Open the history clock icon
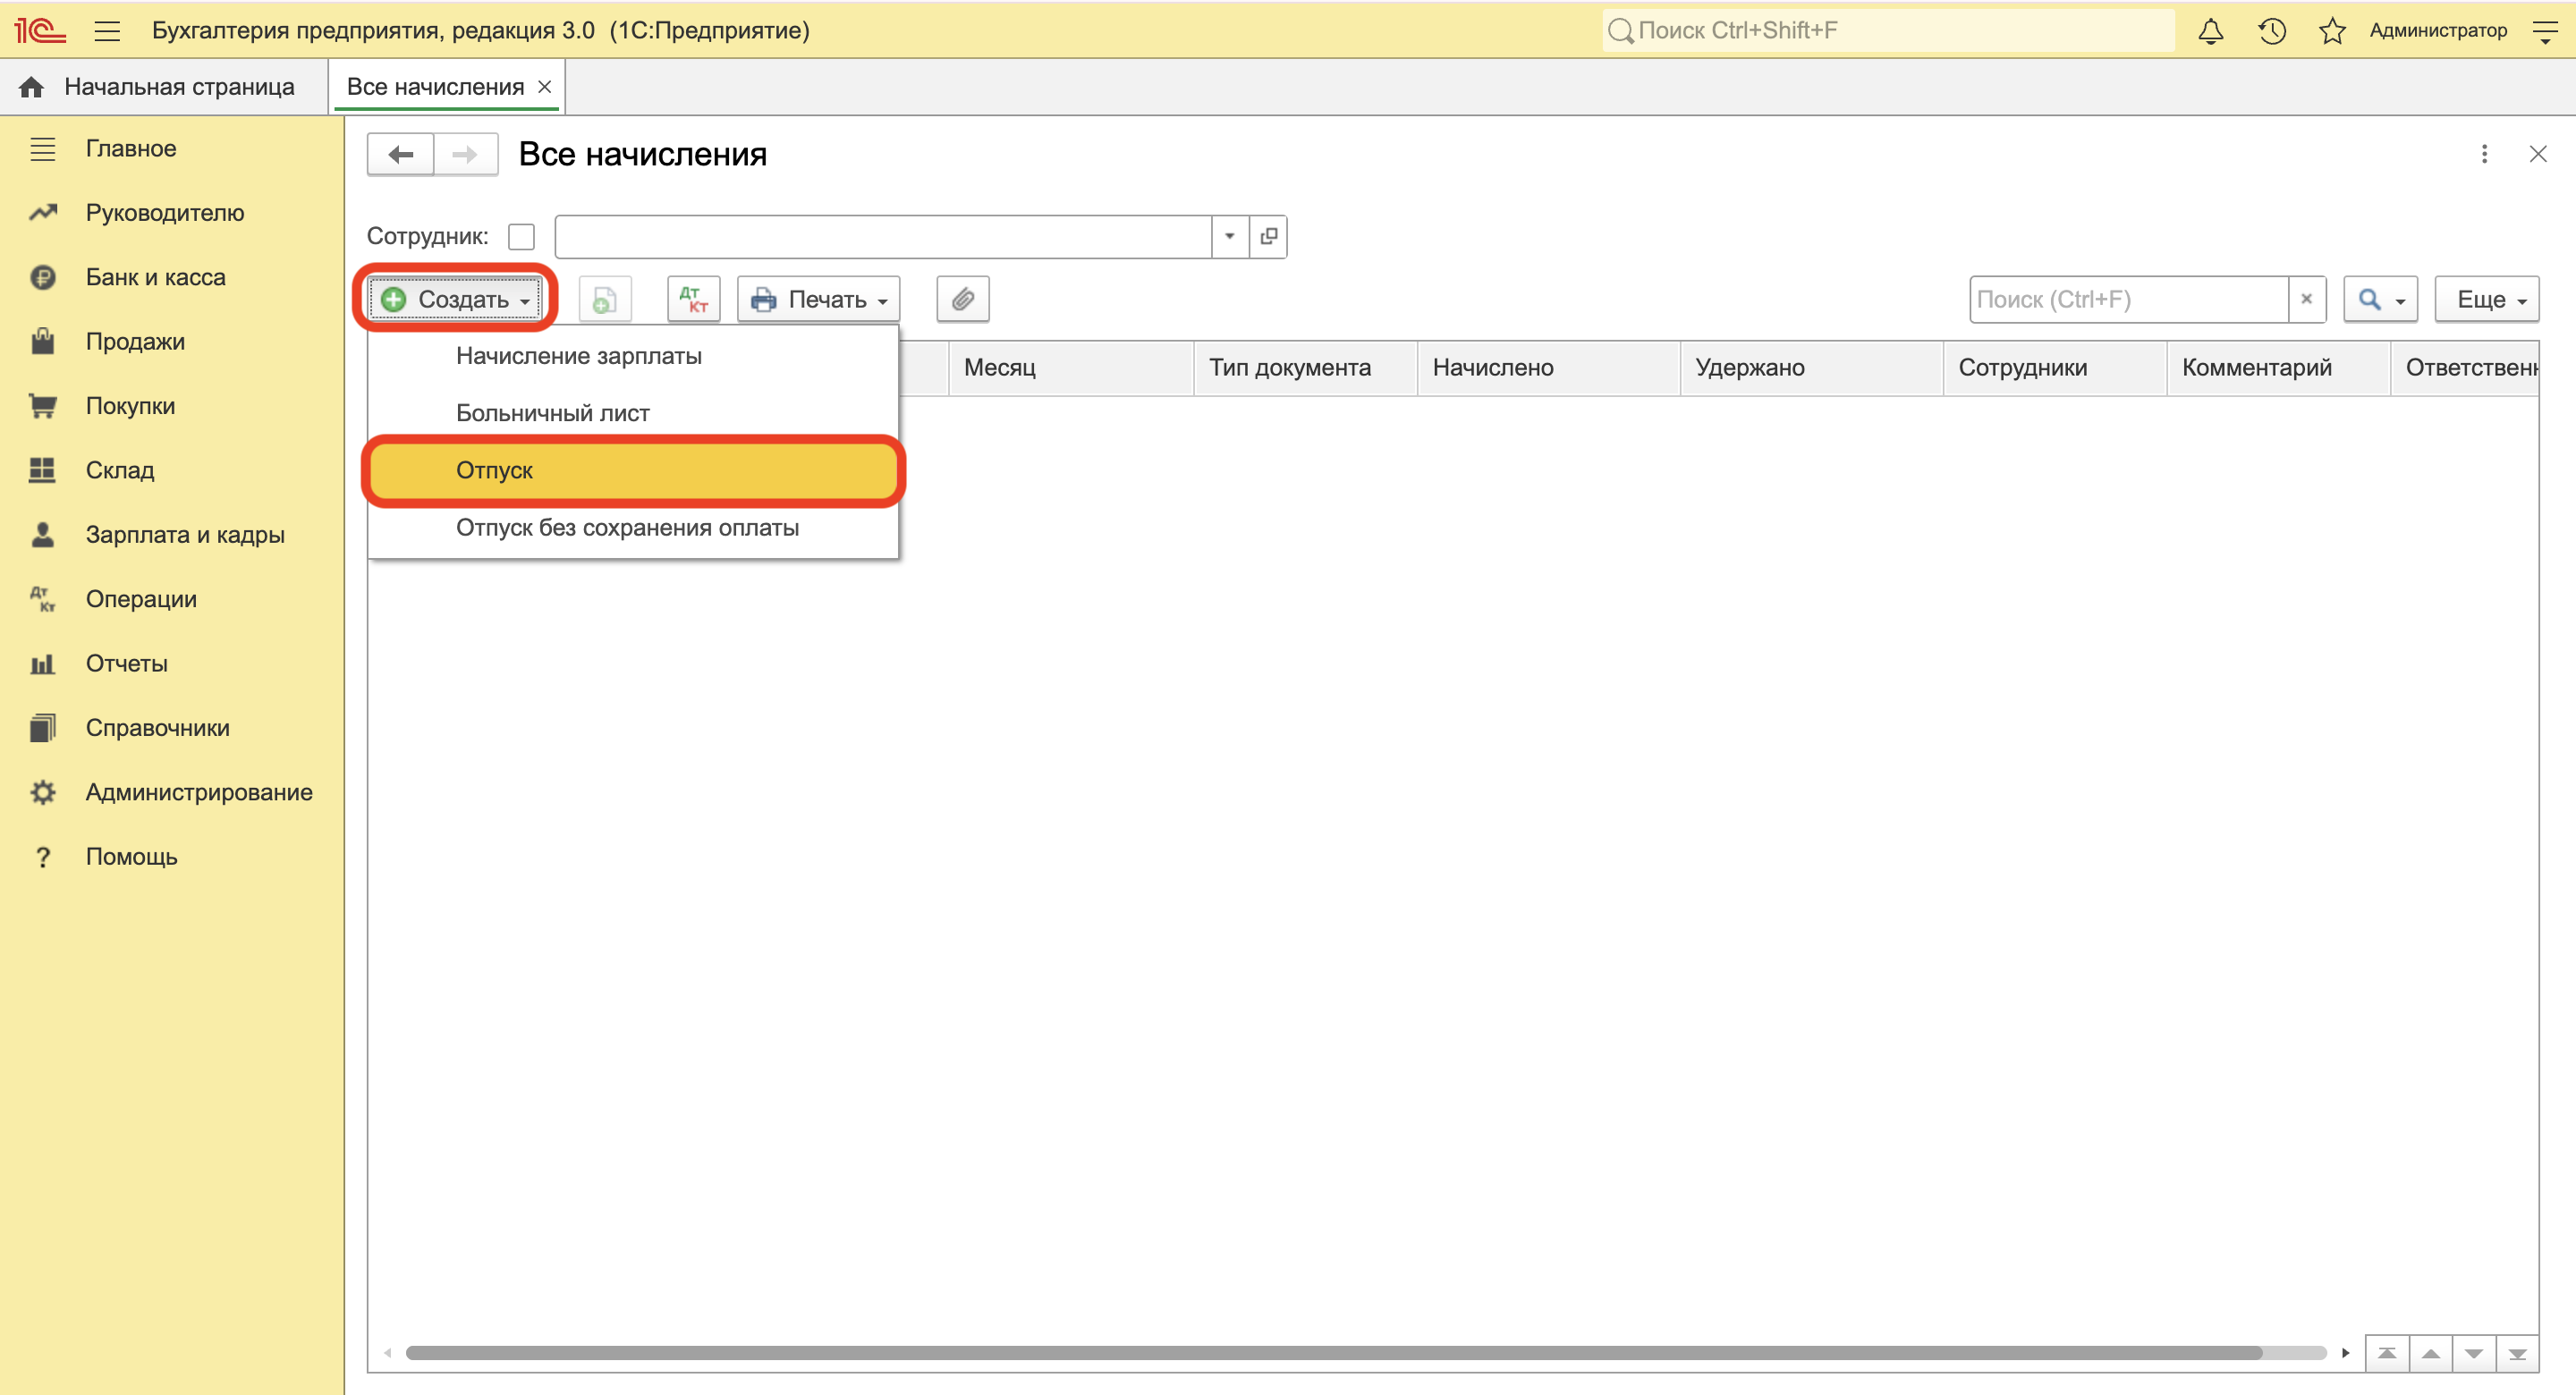 click(2272, 31)
